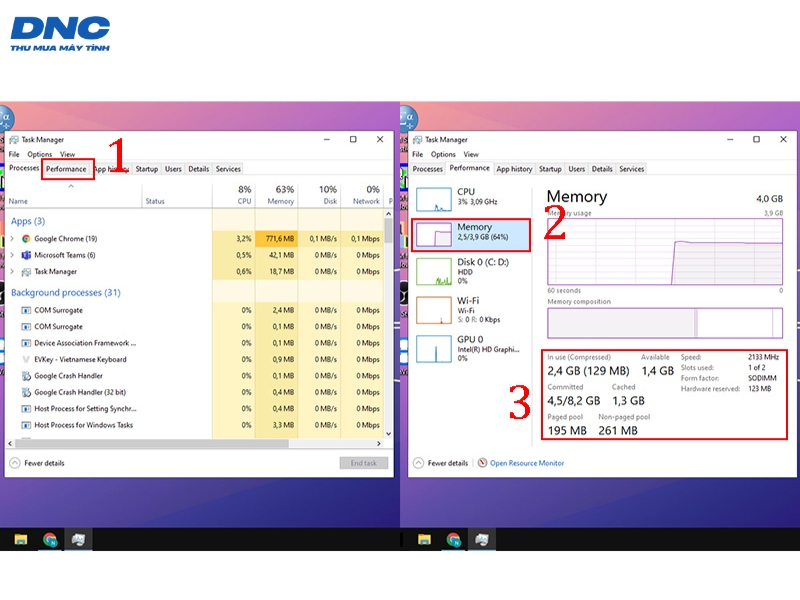The image size is (800, 600).
Task: Click vertical scrollbar down arrow in process list
Action: coord(389,434)
